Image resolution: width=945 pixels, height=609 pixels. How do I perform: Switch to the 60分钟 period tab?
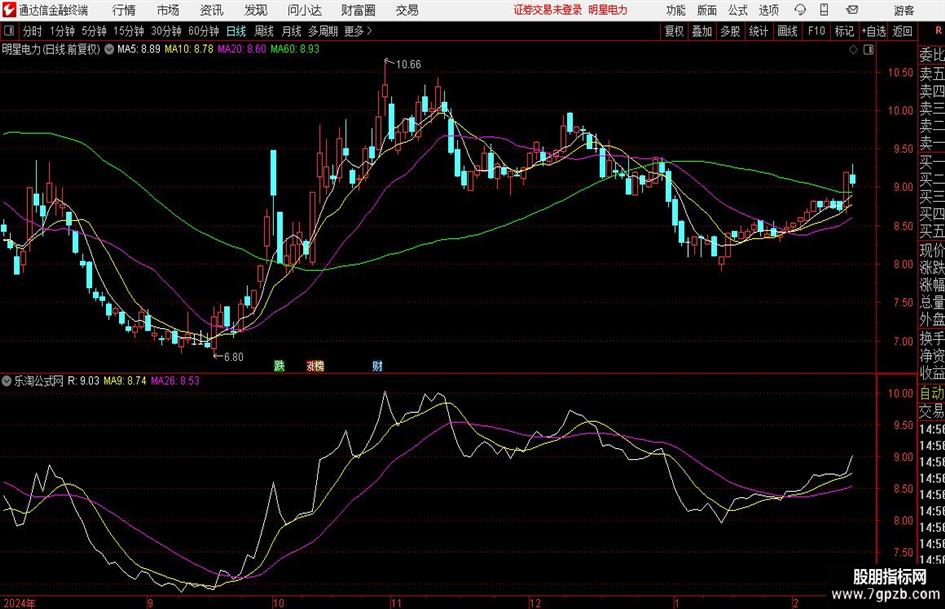coord(203,31)
